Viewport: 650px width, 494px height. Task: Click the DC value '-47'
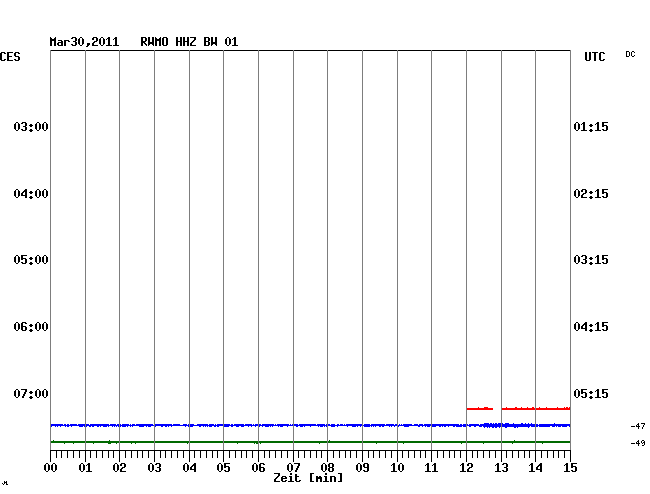(638, 426)
